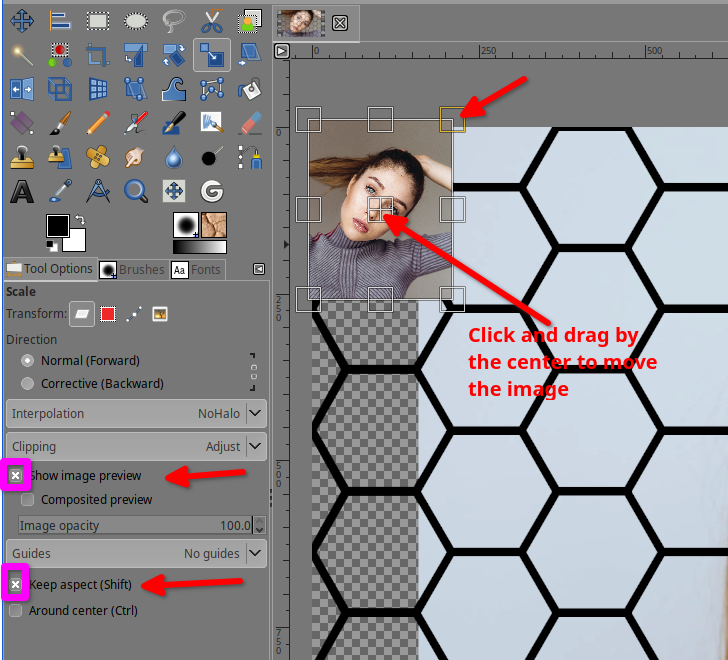Select the Foreground Select tool
Screen dimensions: 728x660
[250, 21]
